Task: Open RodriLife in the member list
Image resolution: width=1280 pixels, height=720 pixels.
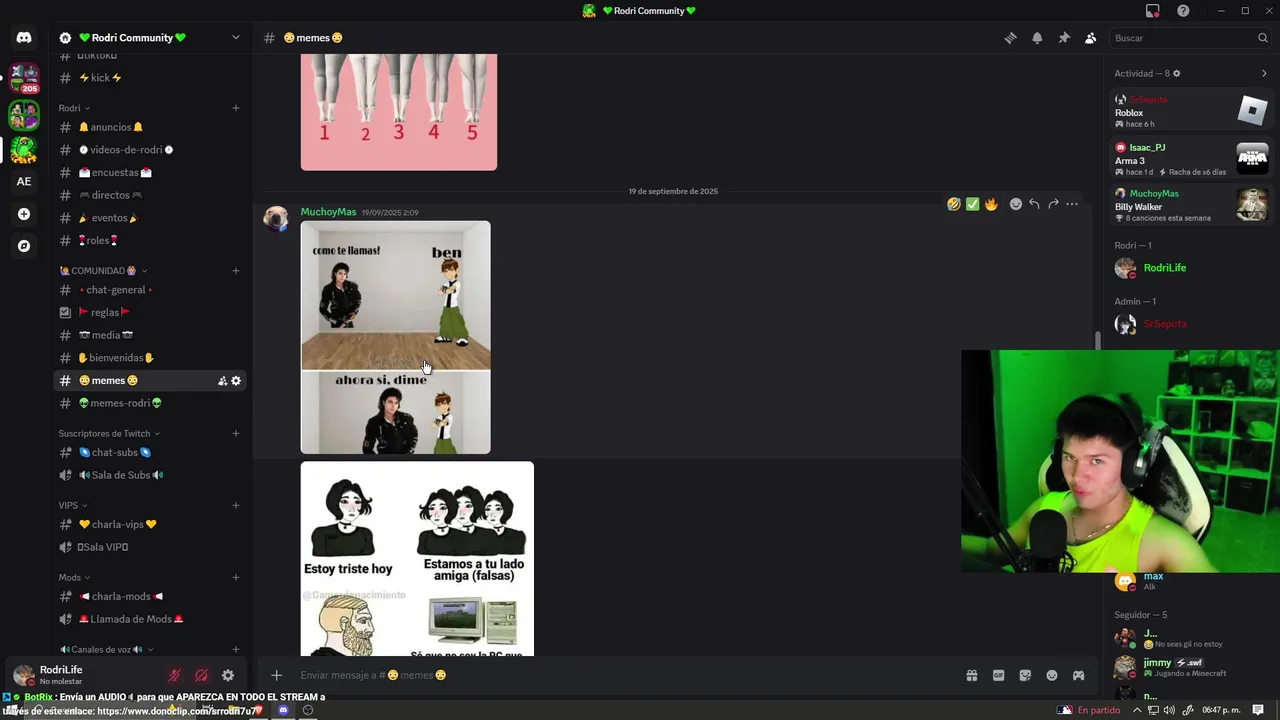Action: (1189, 268)
